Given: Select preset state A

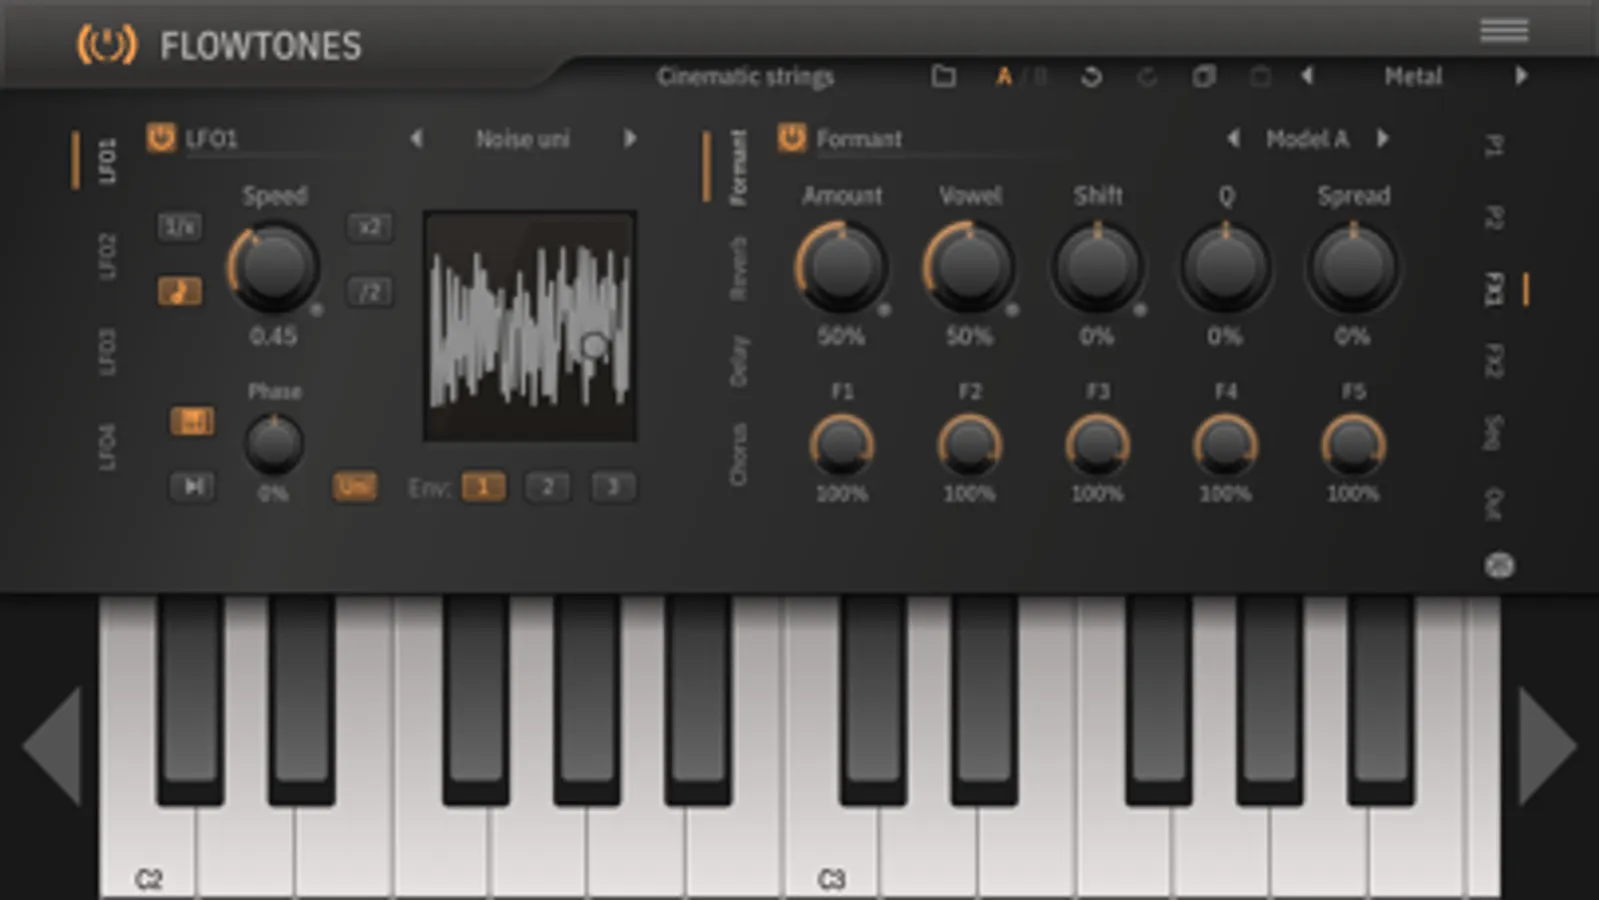Looking at the screenshot, I should coord(1004,77).
